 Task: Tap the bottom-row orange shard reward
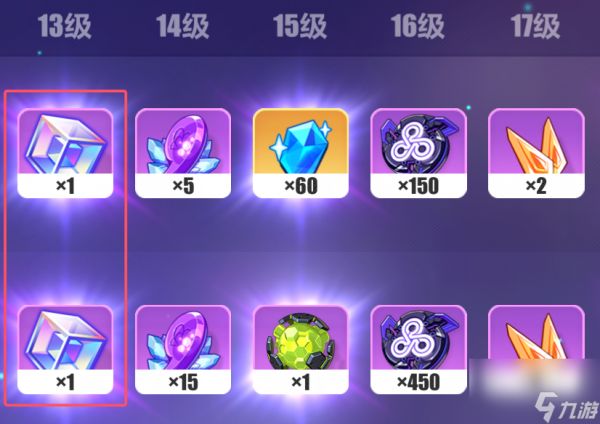click(x=536, y=349)
